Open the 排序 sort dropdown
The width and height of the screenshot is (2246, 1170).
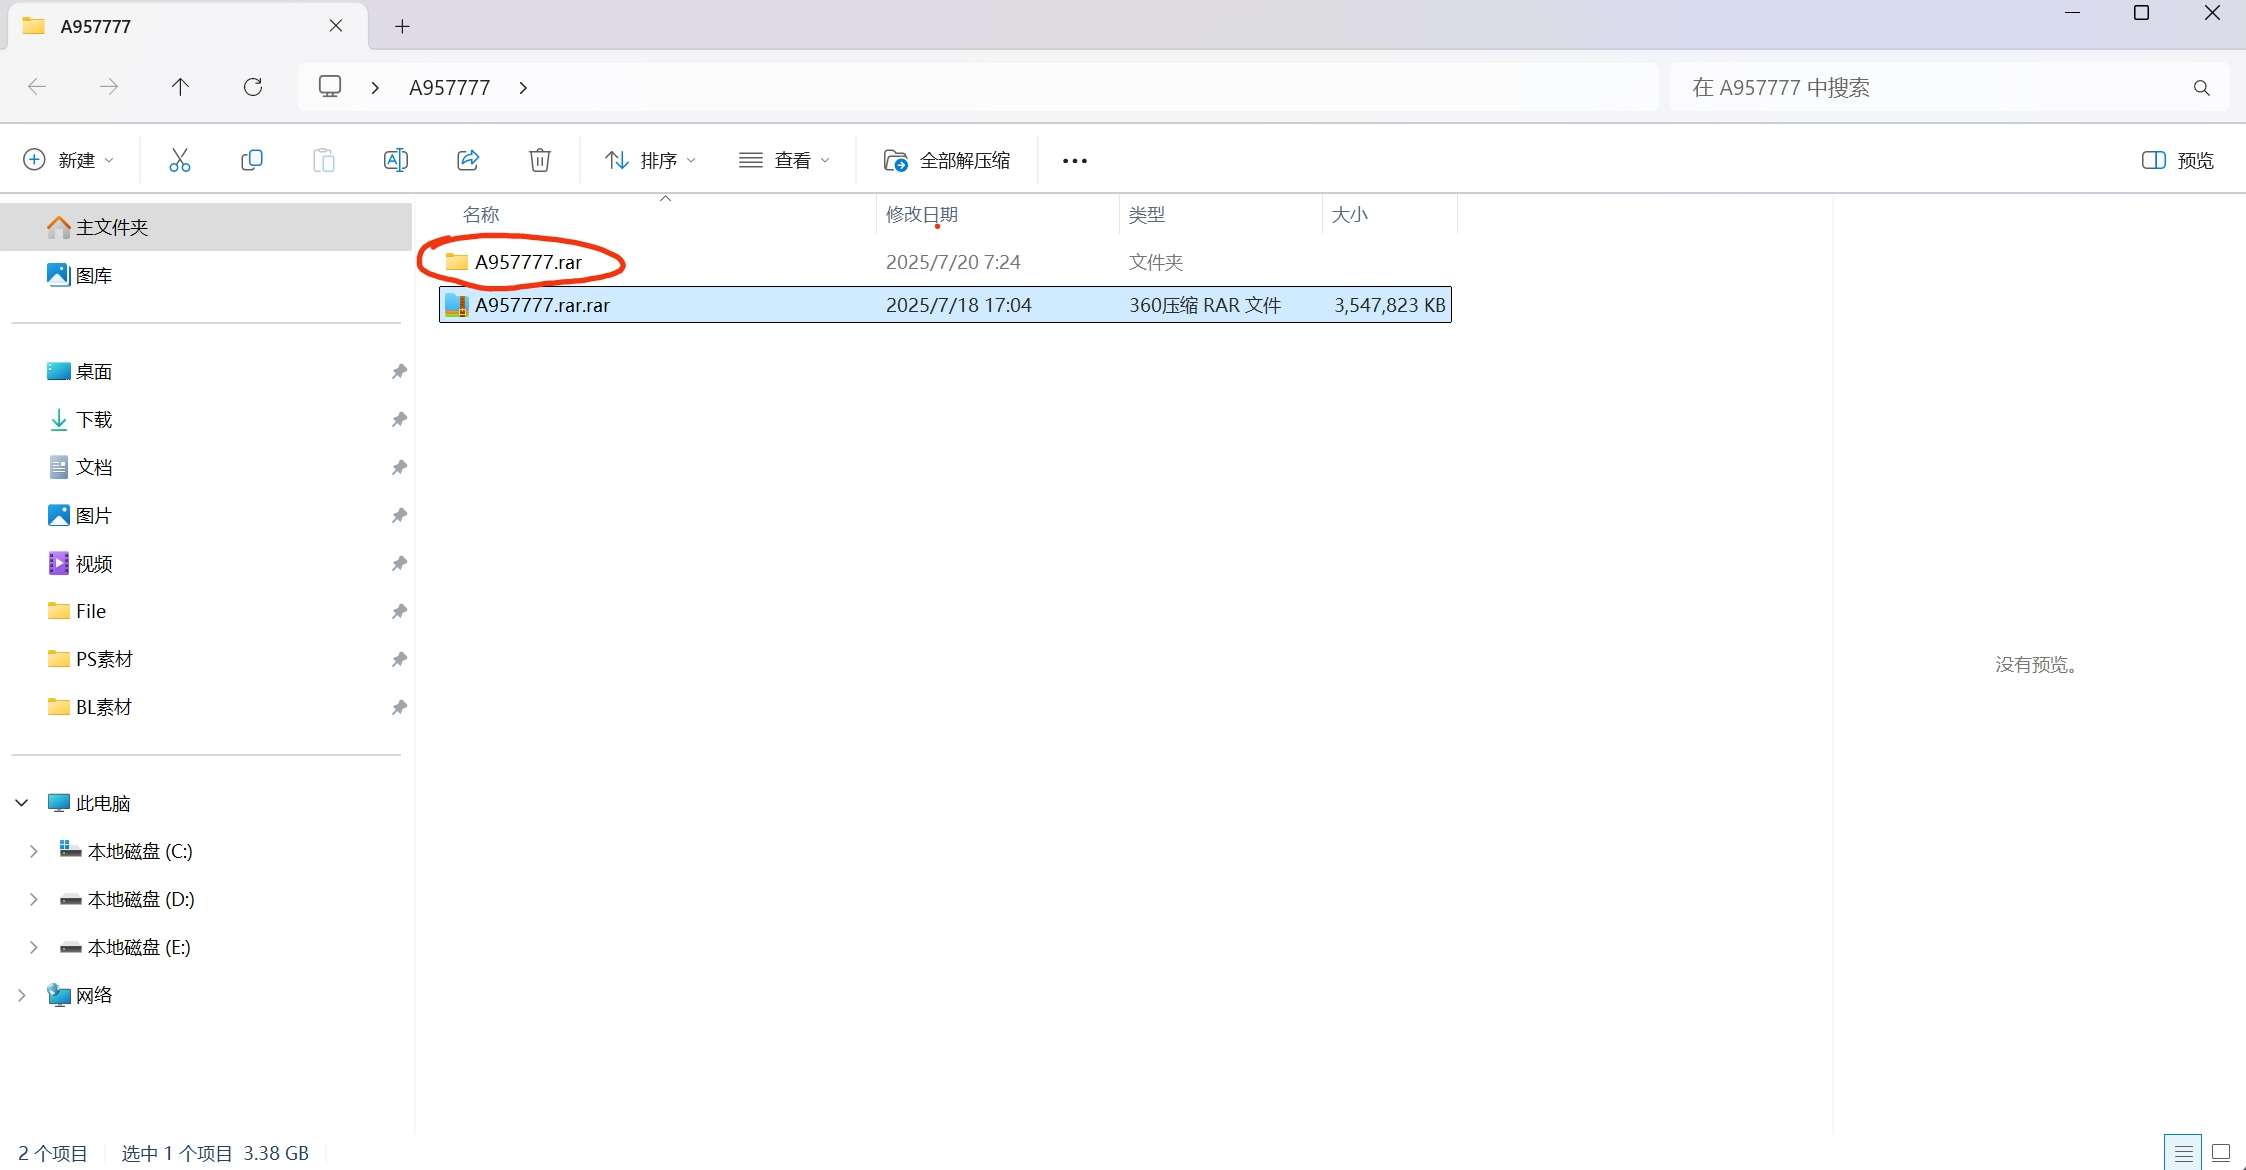point(650,160)
